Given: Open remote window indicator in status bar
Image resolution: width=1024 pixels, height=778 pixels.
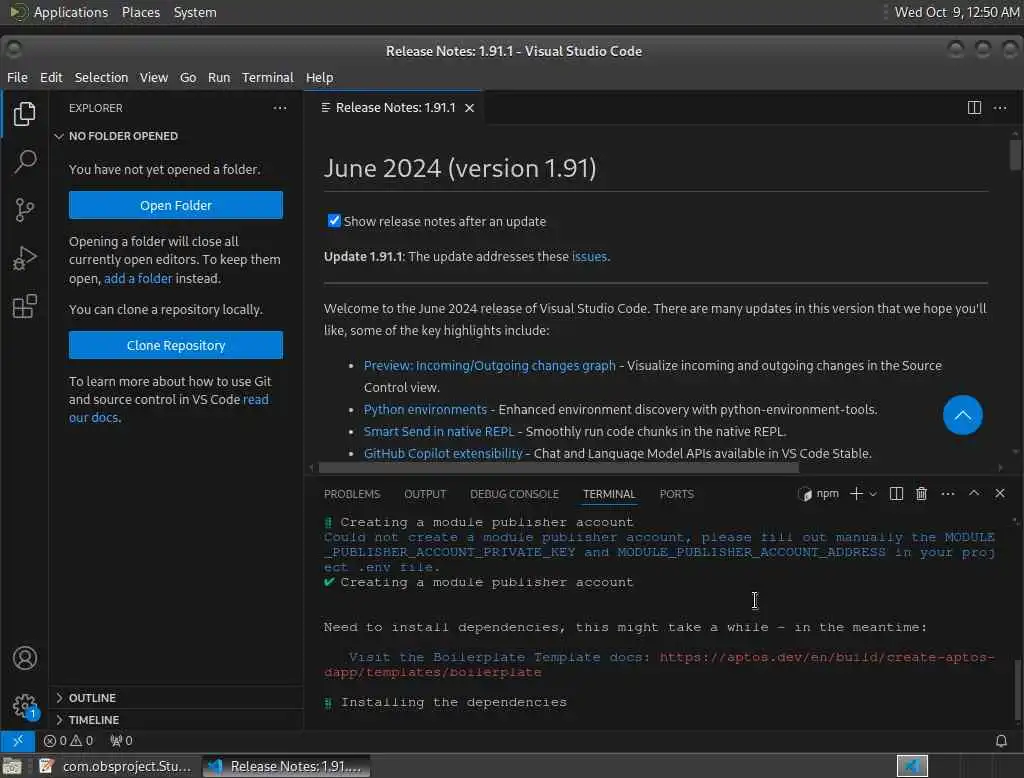Looking at the screenshot, I should 18,741.
